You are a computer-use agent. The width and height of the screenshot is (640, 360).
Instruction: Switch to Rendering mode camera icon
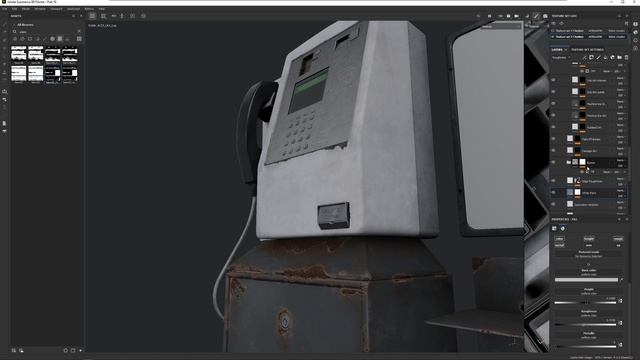(x=545, y=16)
